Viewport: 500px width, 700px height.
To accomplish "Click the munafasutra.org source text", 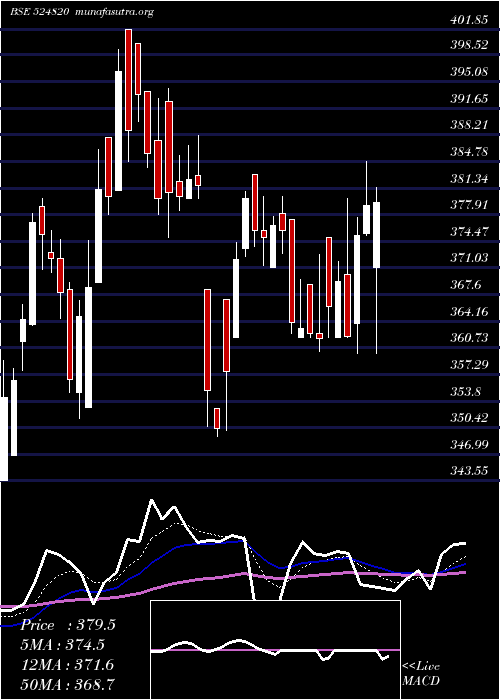I will pyautogui.click(x=115, y=12).
